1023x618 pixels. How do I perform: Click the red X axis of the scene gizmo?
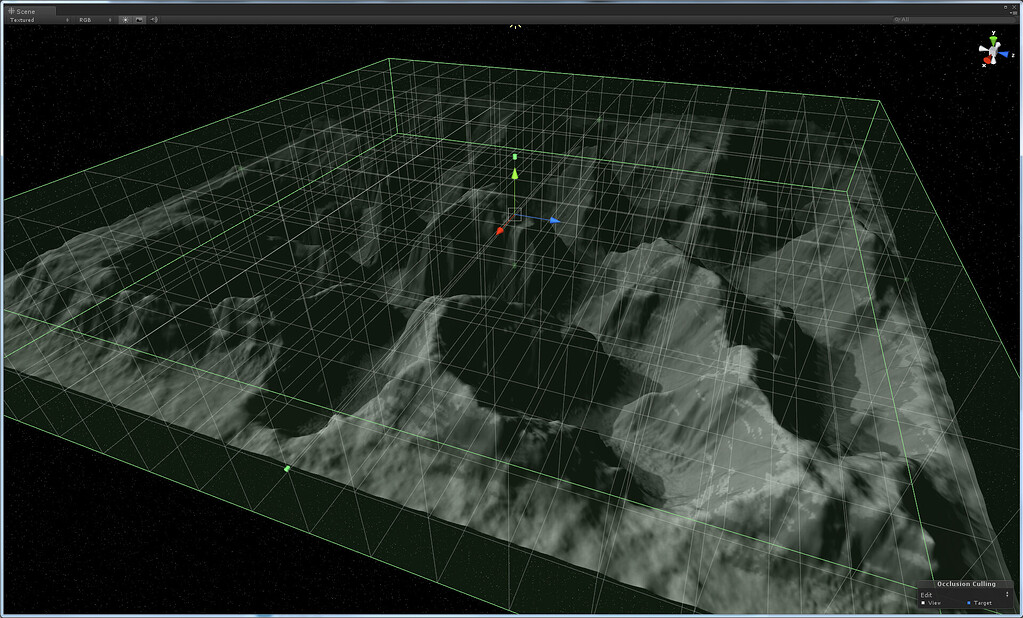(987, 59)
